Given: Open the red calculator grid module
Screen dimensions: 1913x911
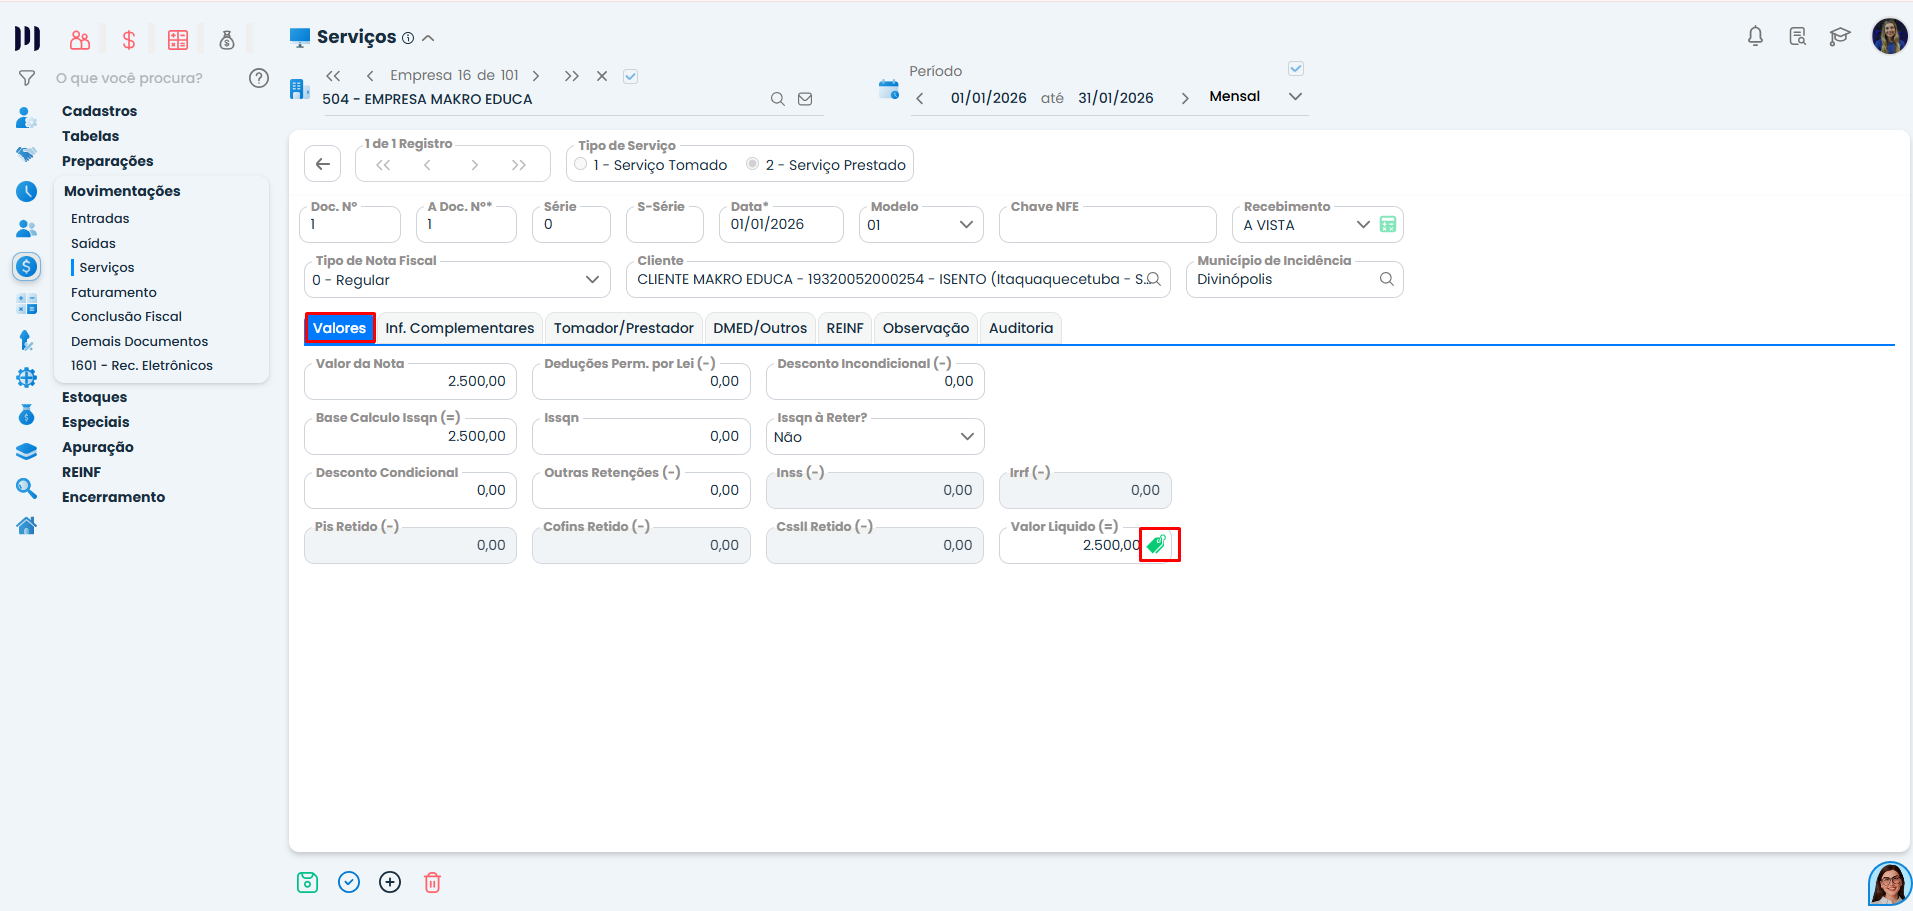Looking at the screenshot, I should 178,40.
